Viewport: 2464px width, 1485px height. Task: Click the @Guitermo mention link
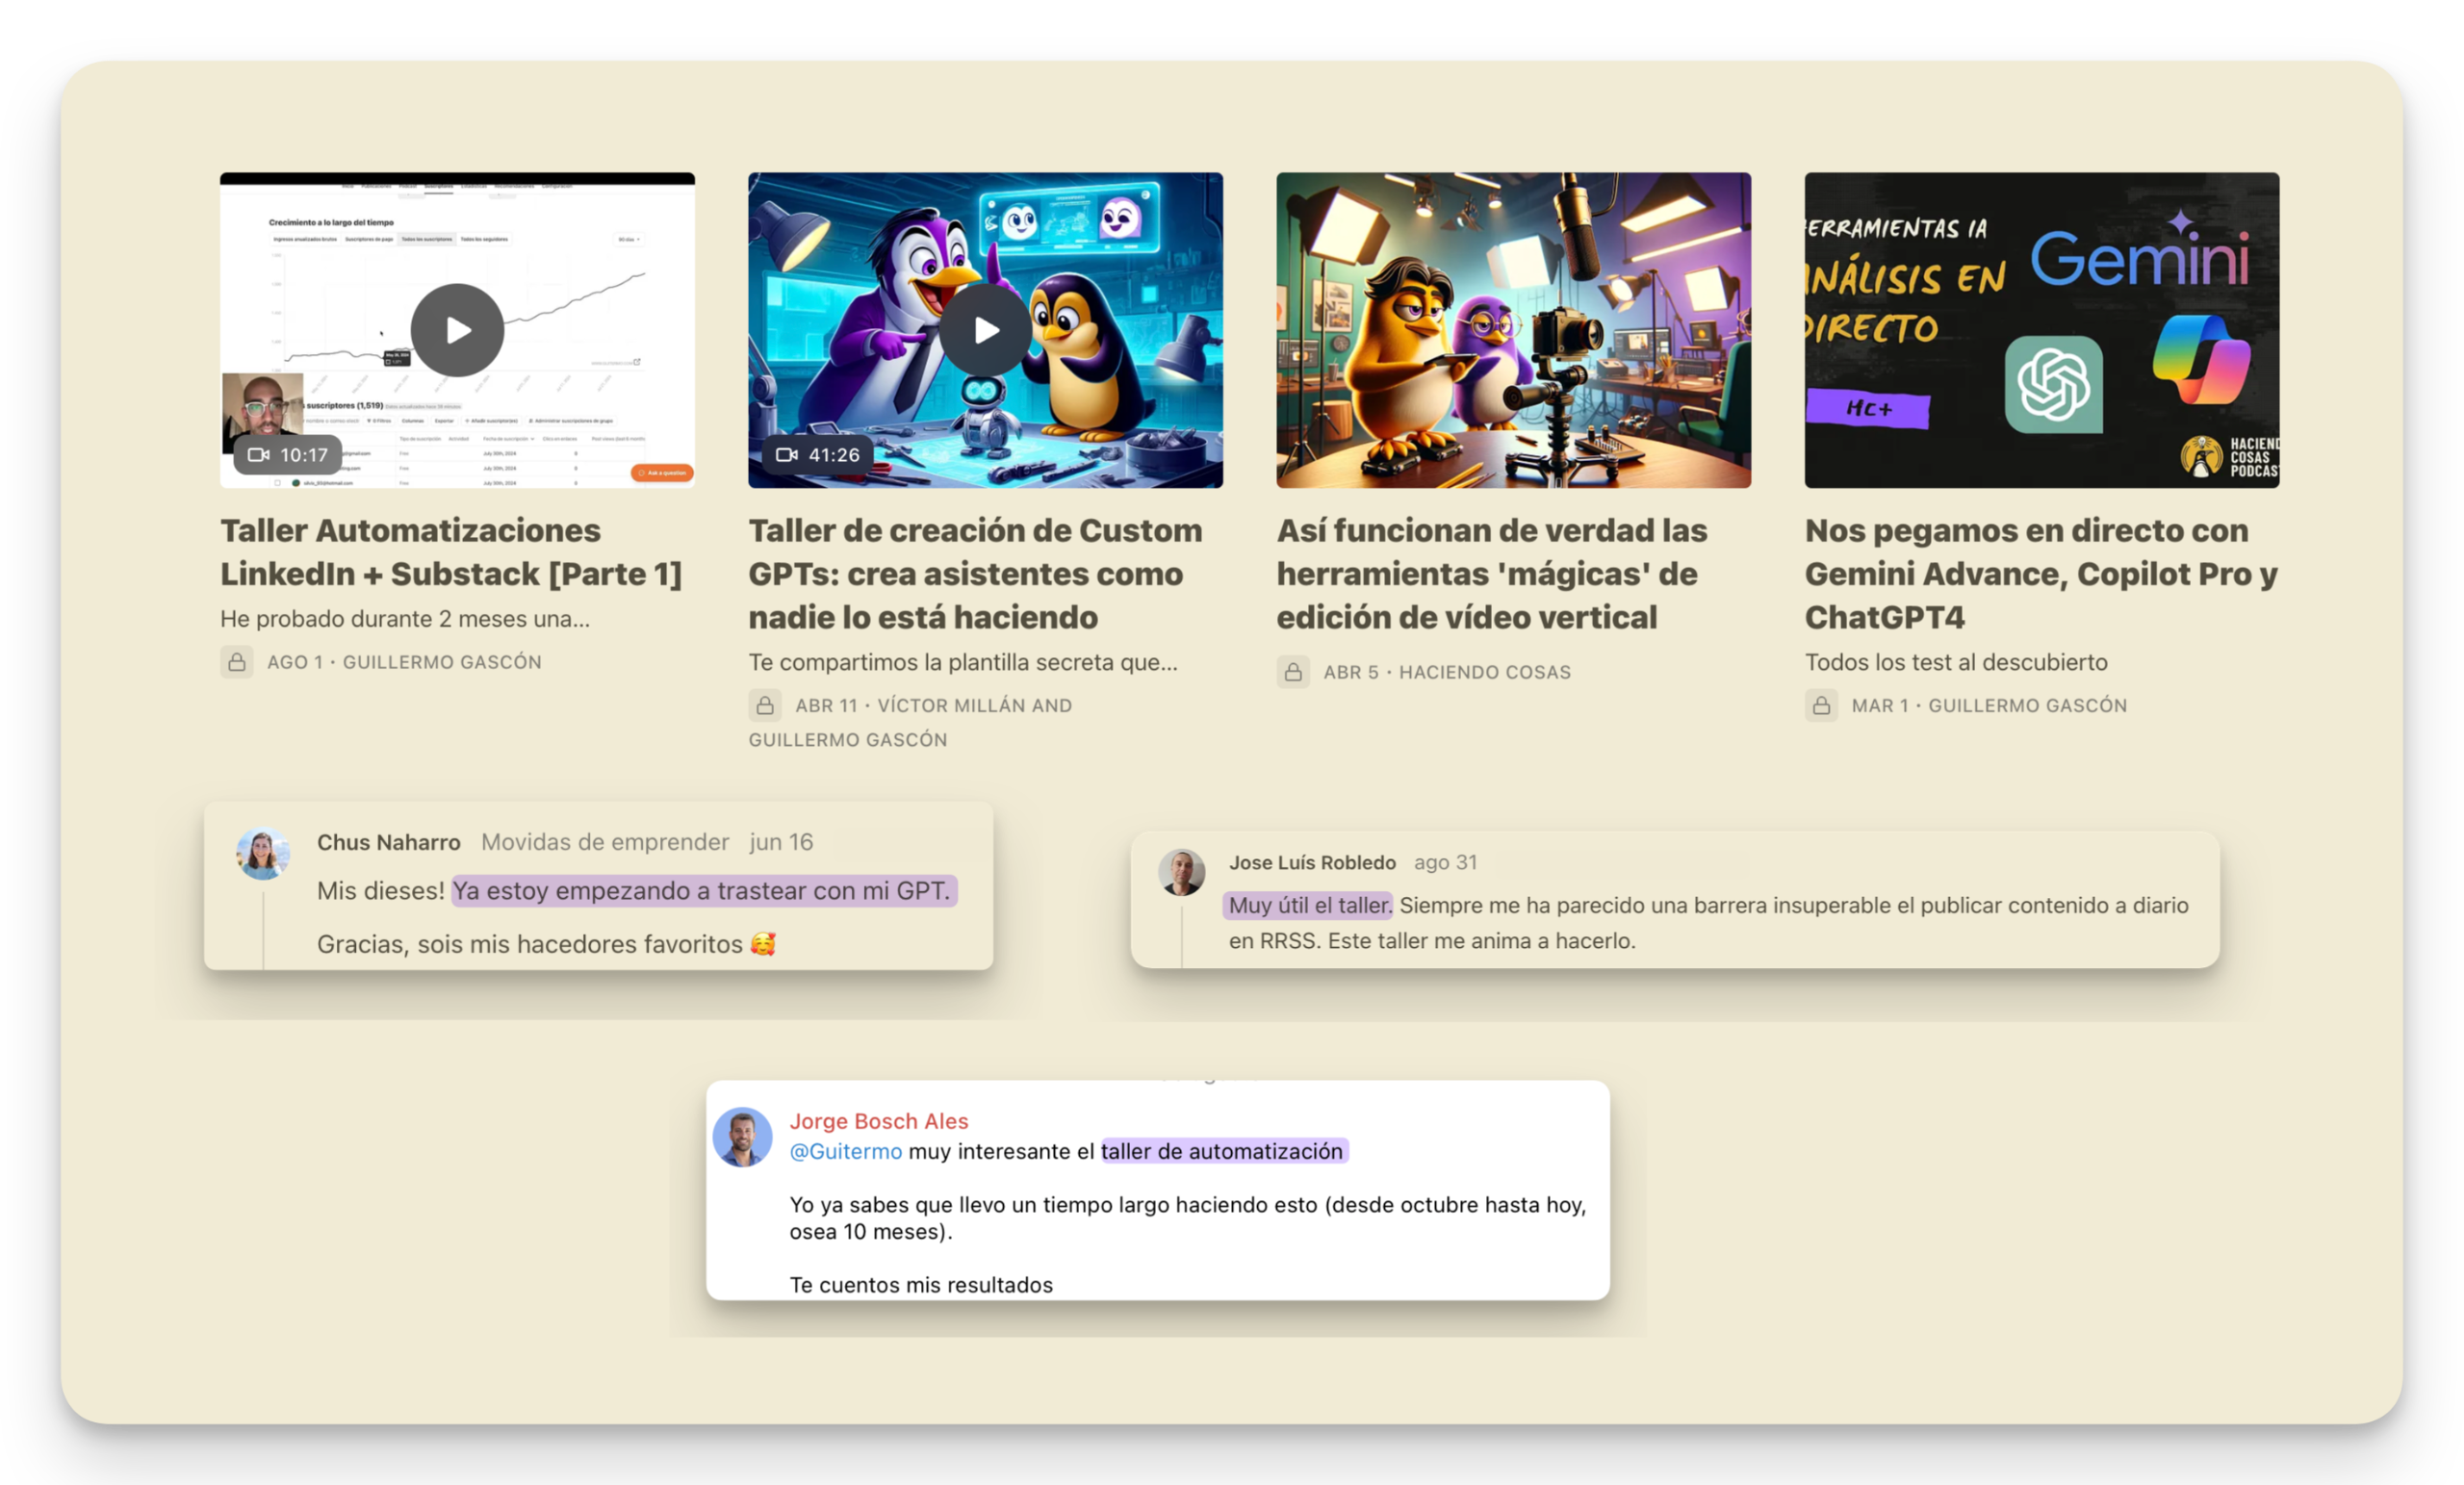click(845, 1151)
